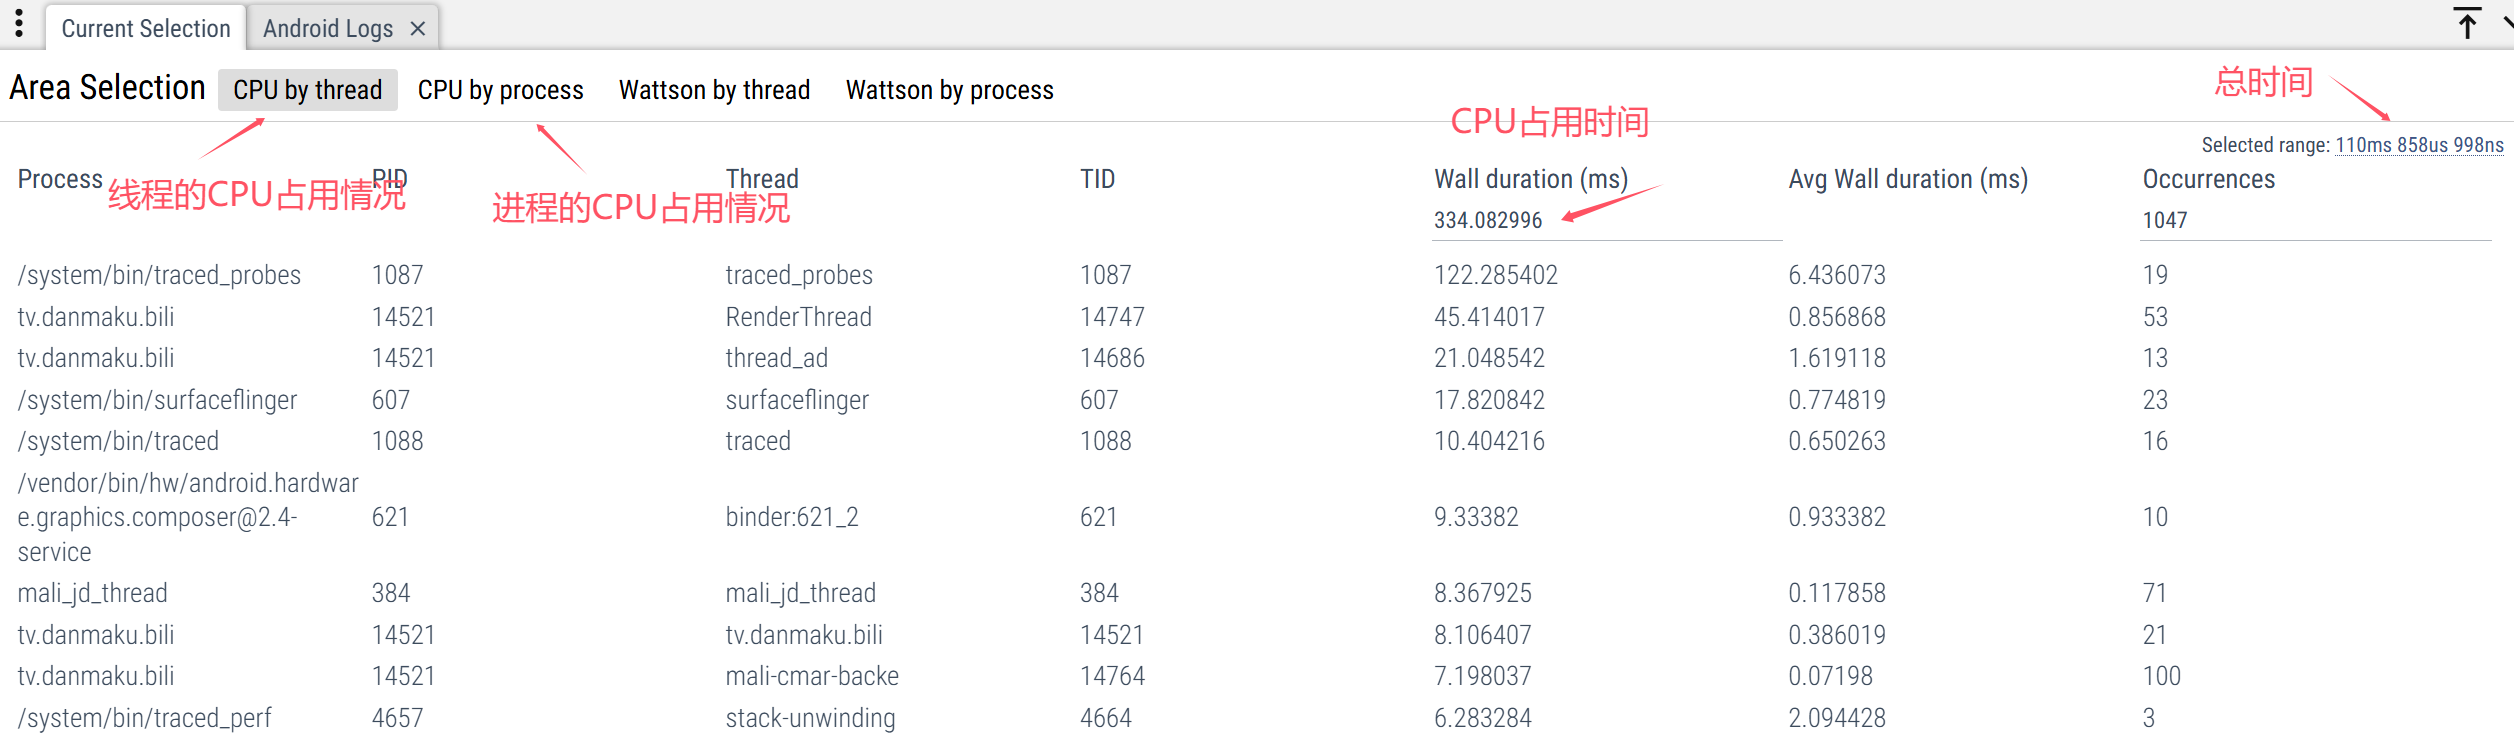The height and width of the screenshot is (745, 2514).
Task: Switch to the Current Selection tab
Action: [x=145, y=29]
